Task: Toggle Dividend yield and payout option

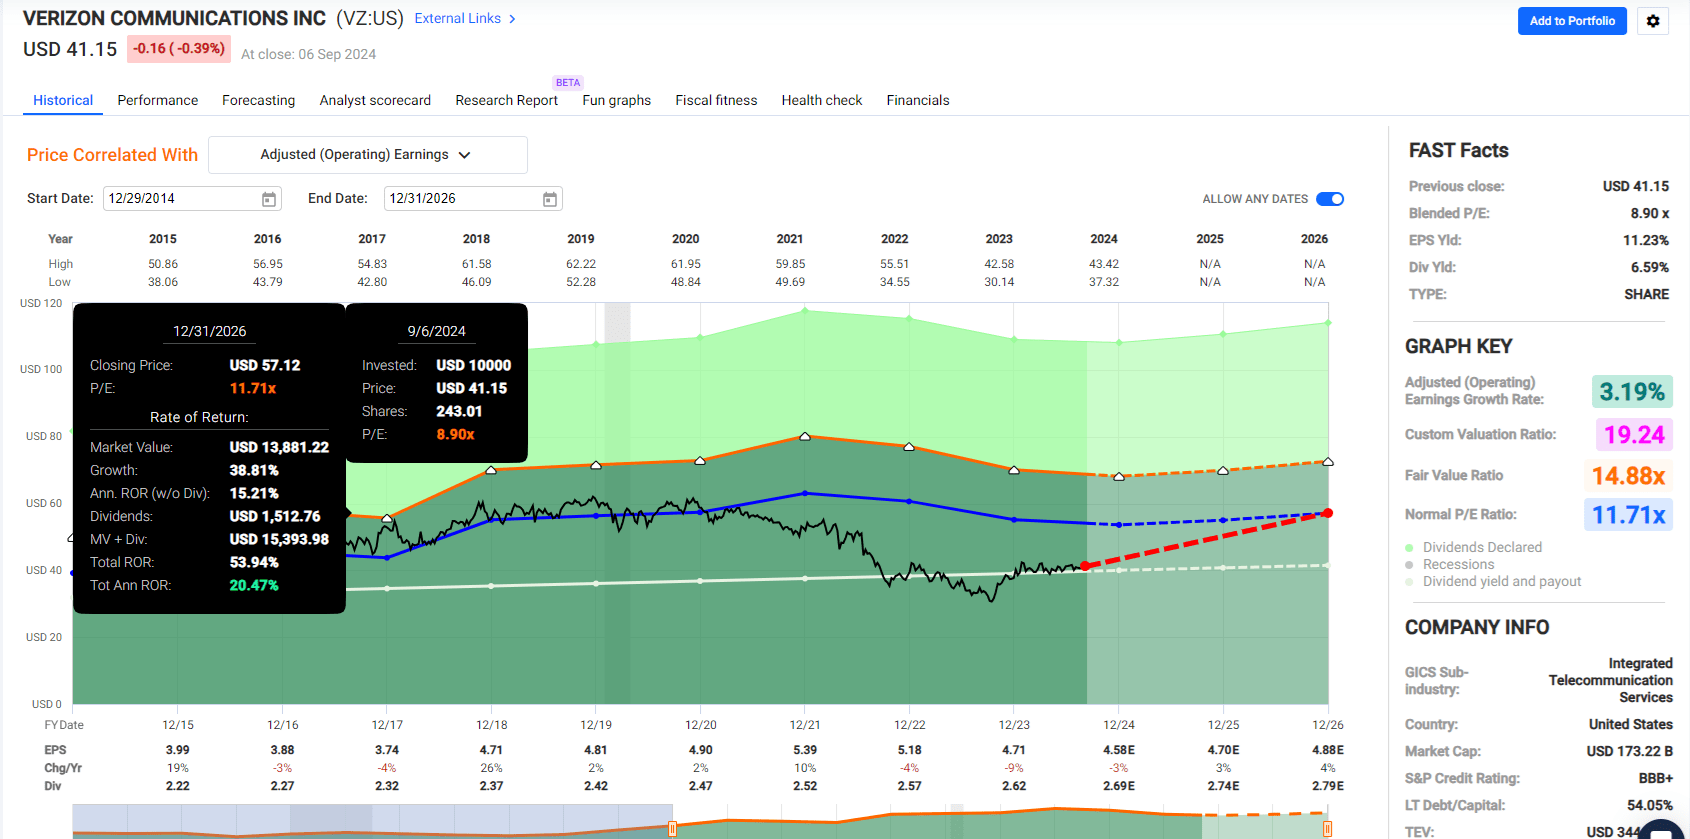Action: (x=1501, y=581)
